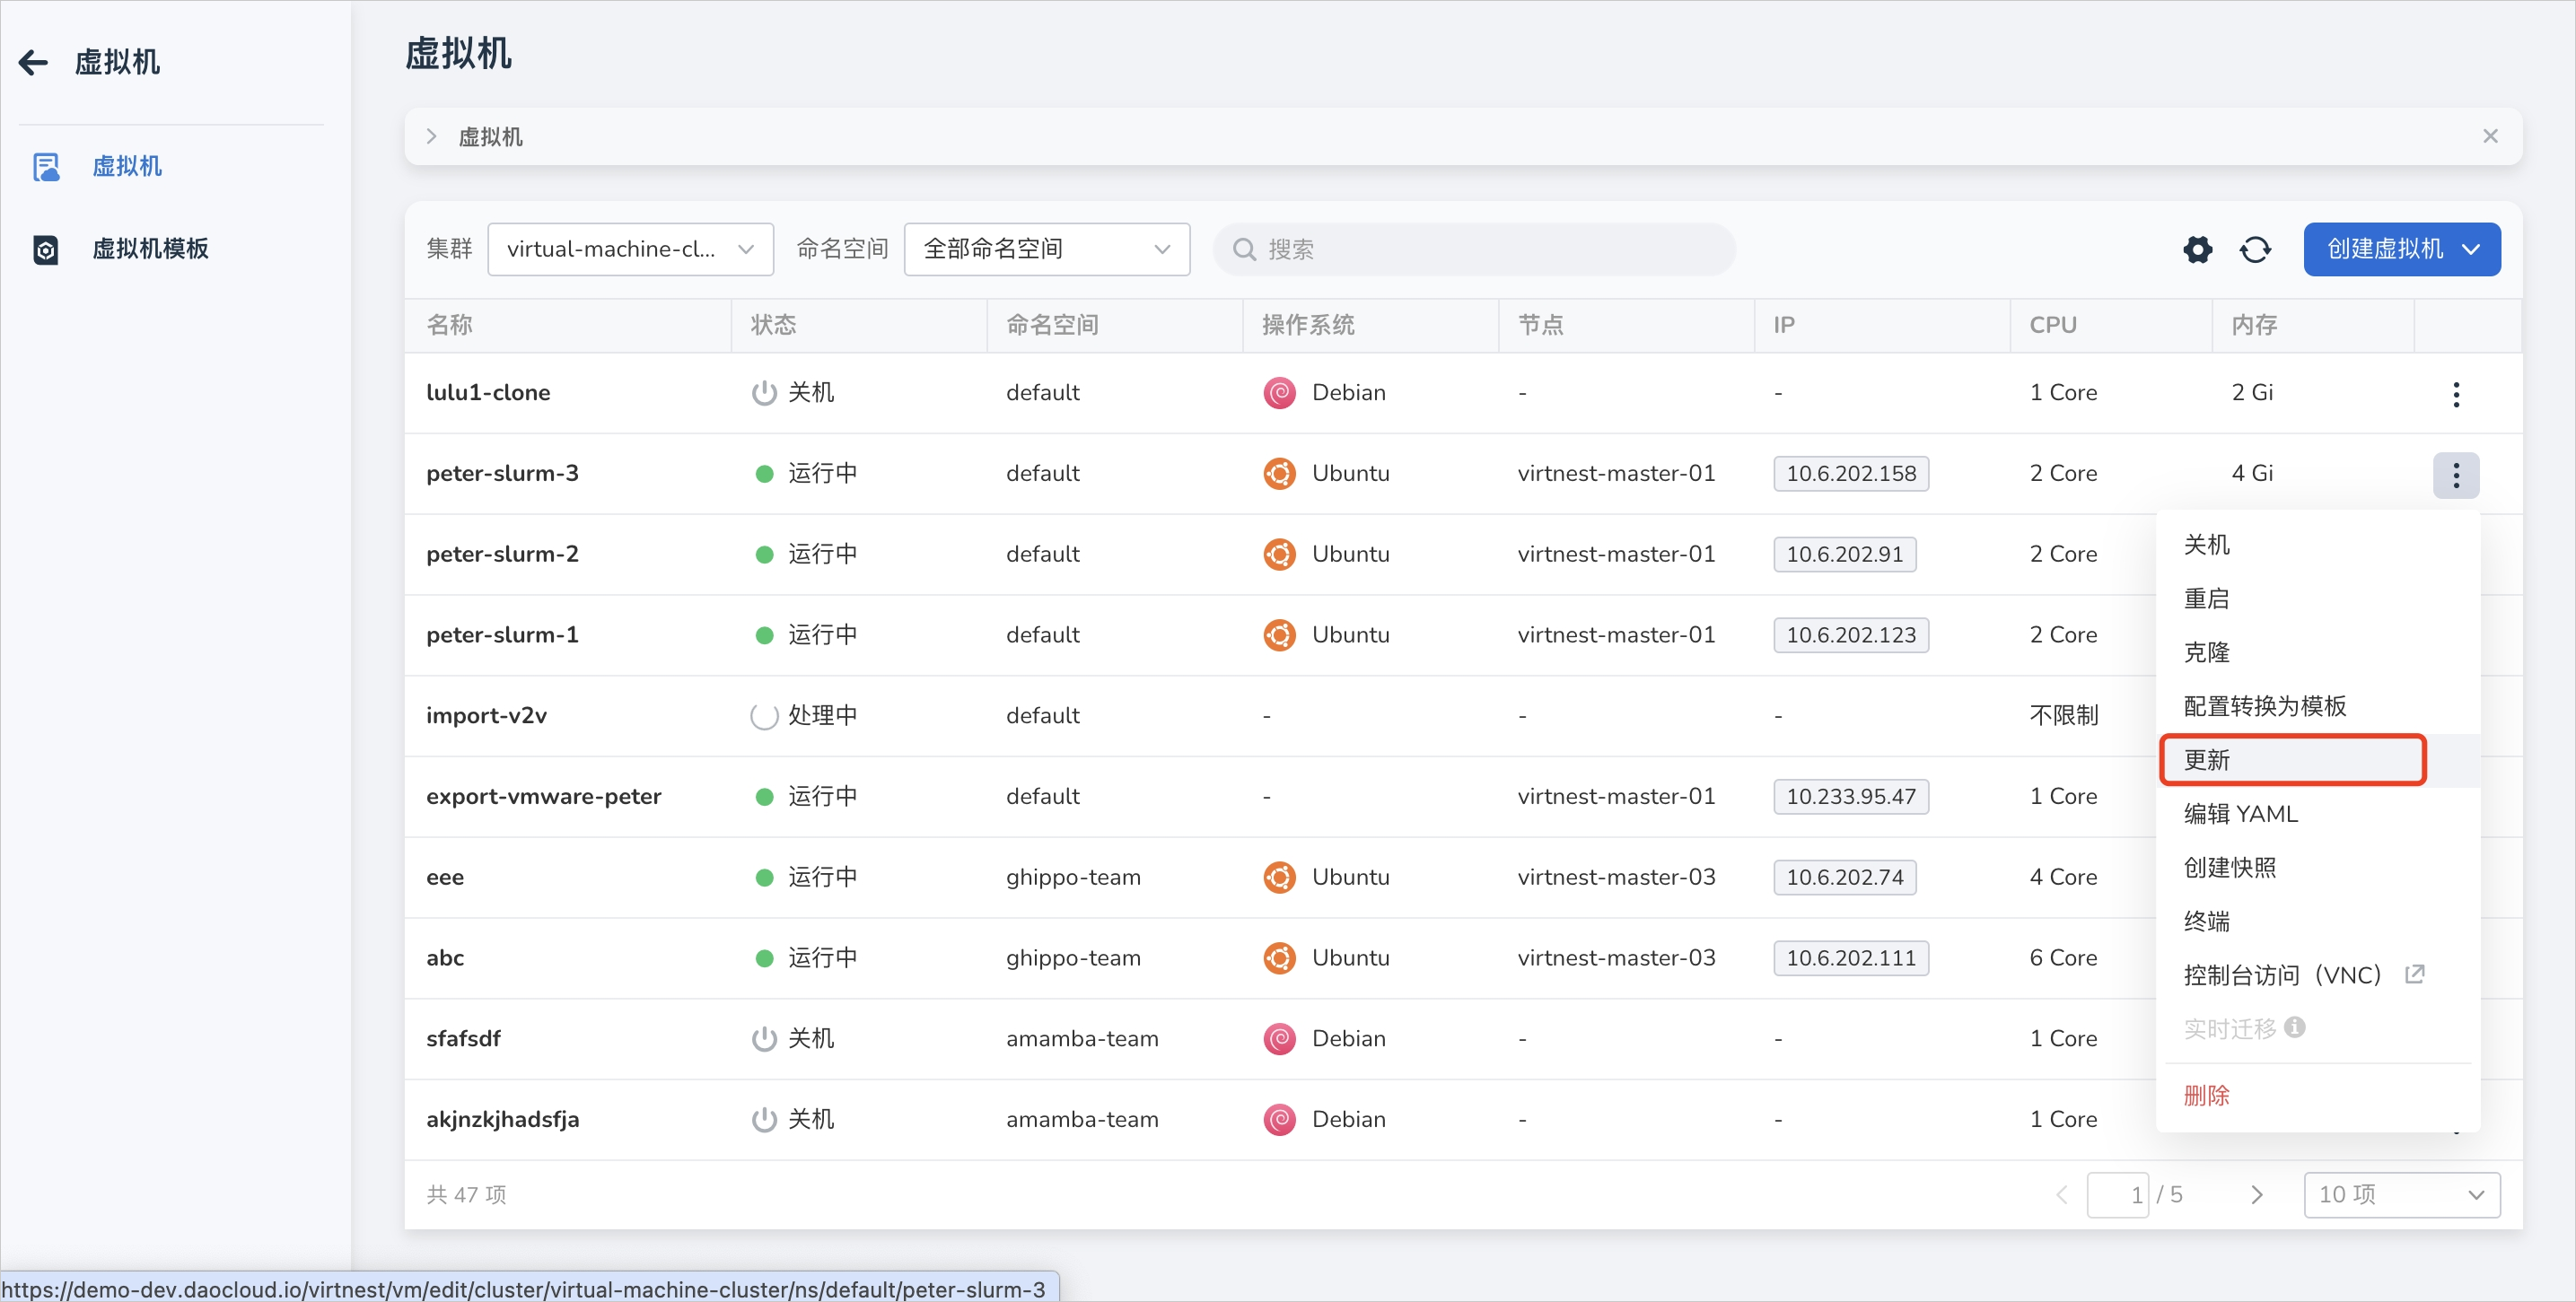Open import-v2v virtual machine

[486, 716]
